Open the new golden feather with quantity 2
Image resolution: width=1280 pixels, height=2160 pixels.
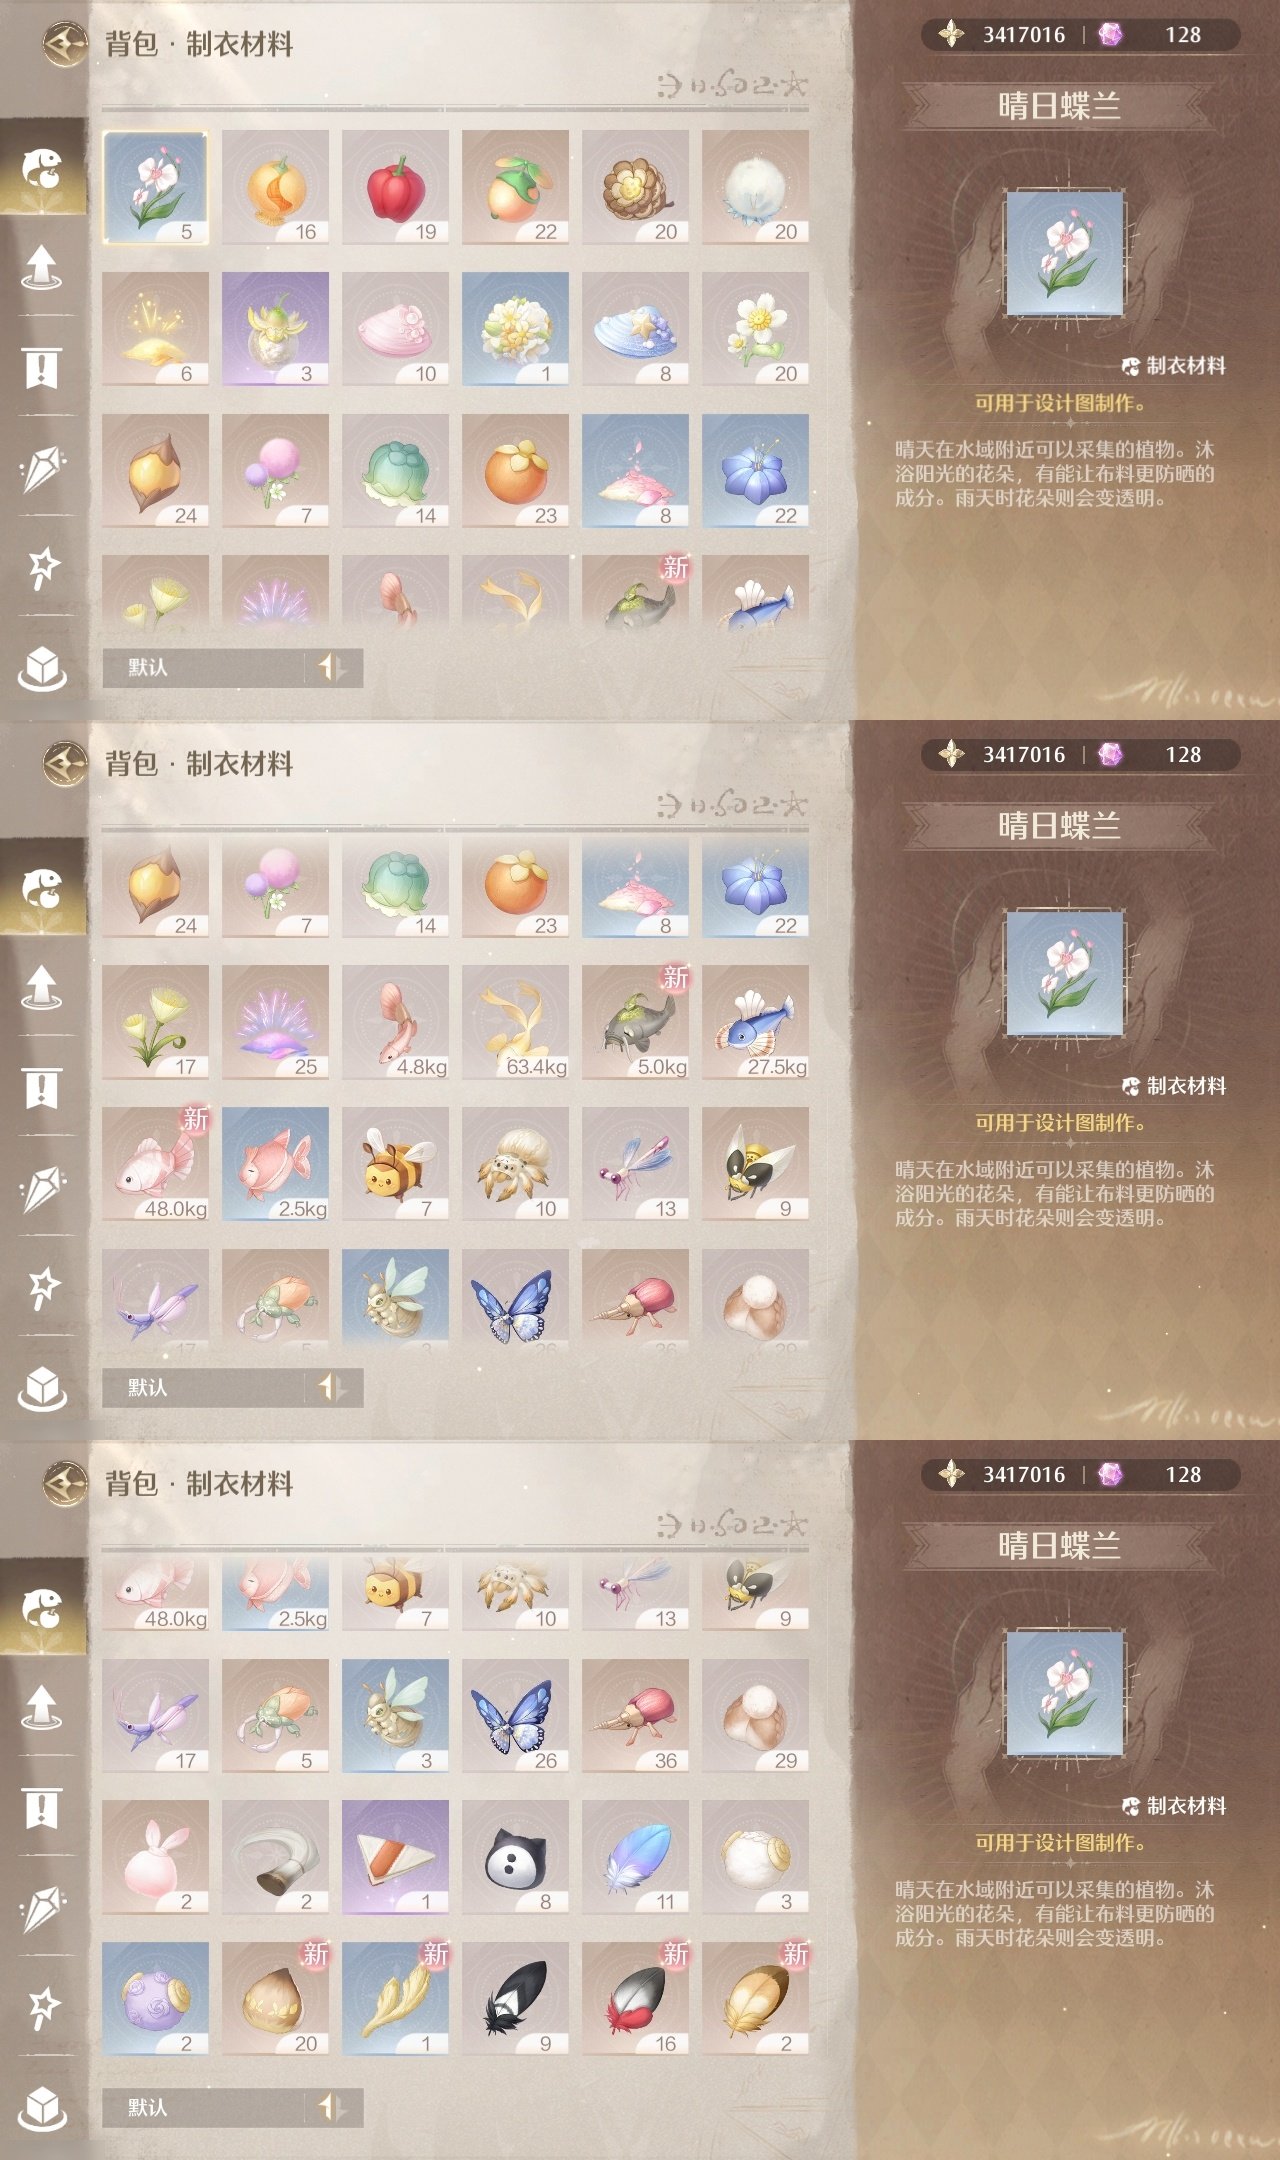pyautogui.click(x=755, y=1999)
